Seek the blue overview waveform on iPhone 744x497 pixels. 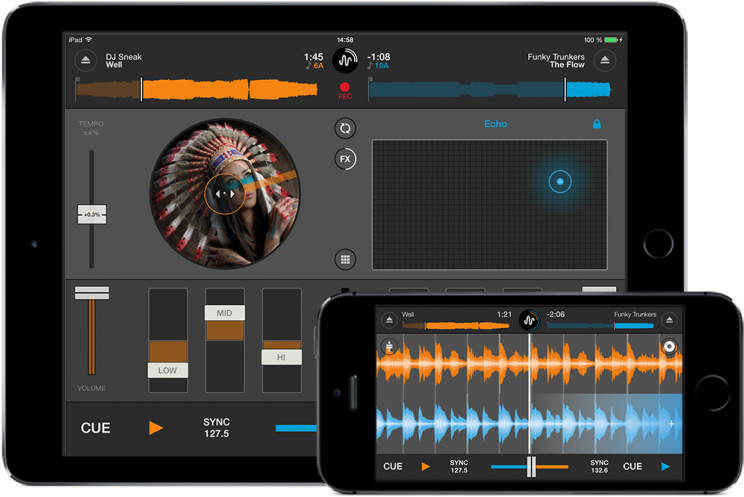pyautogui.click(x=601, y=326)
